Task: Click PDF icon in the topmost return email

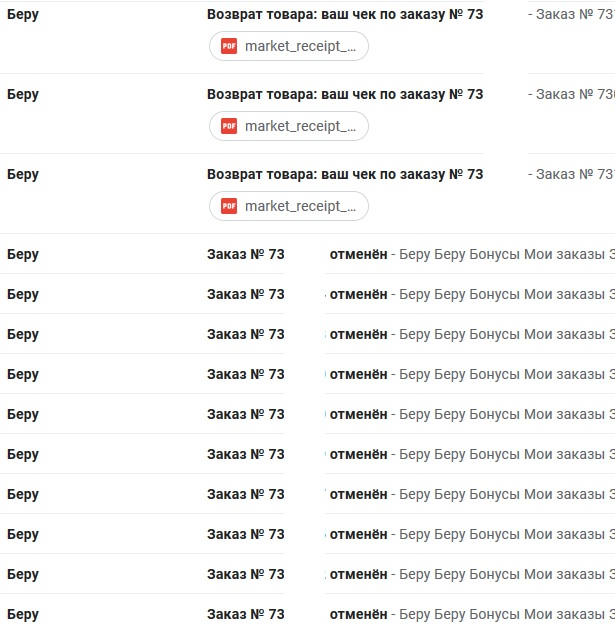Action: click(229, 46)
